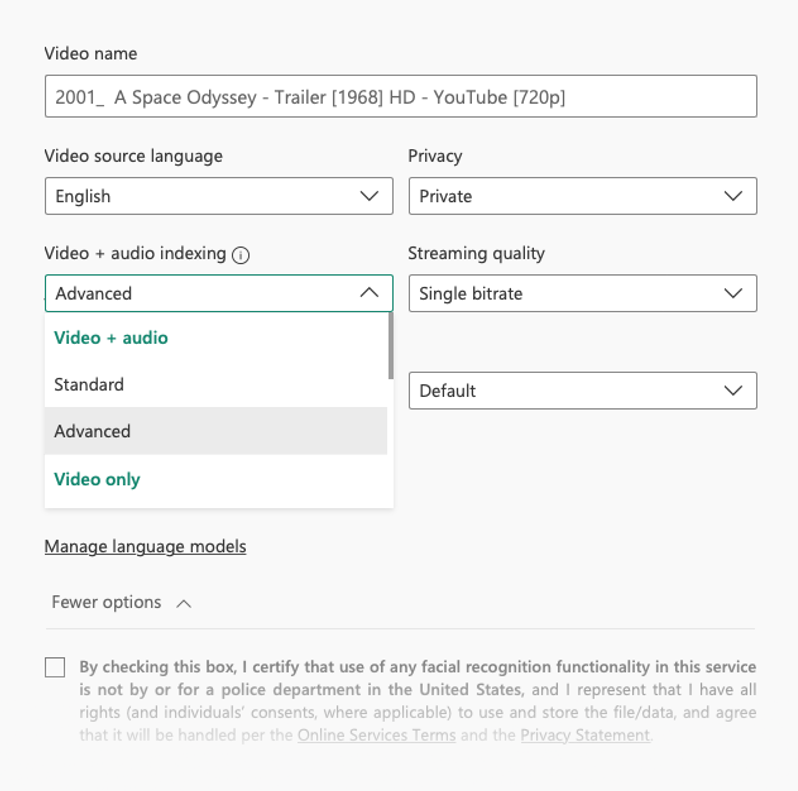The height and width of the screenshot is (791, 798).
Task: Click the chevron in the Default dropdown
Action: click(733, 390)
